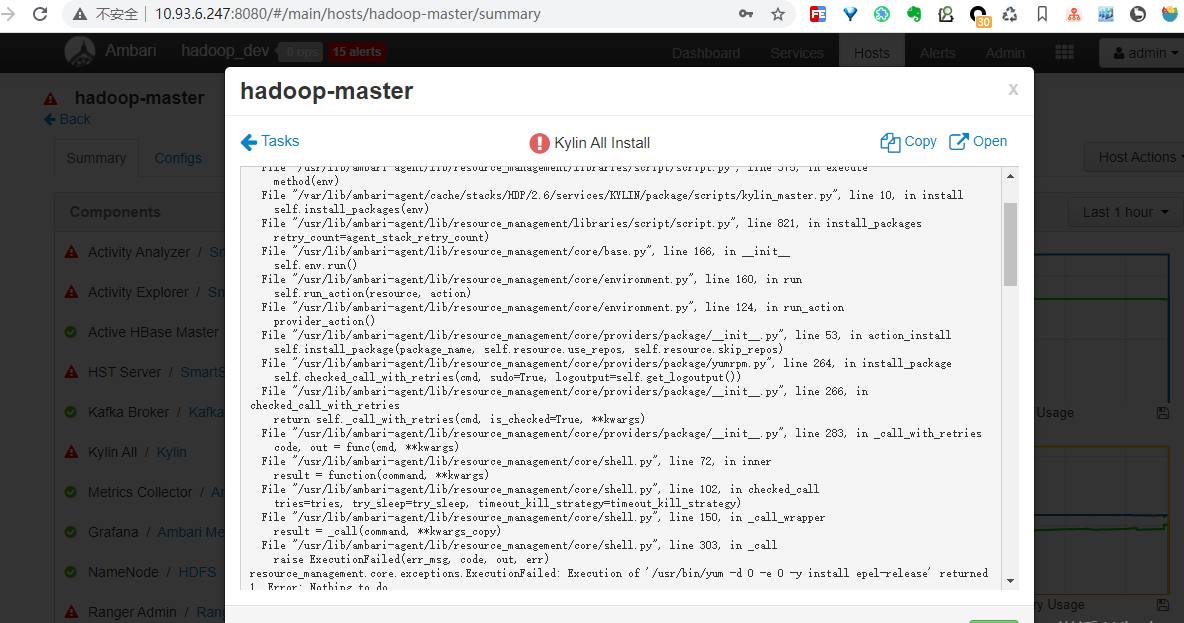Click the 15 alerts red badge
Image resolution: width=1184 pixels, height=623 pixels.
(356, 52)
